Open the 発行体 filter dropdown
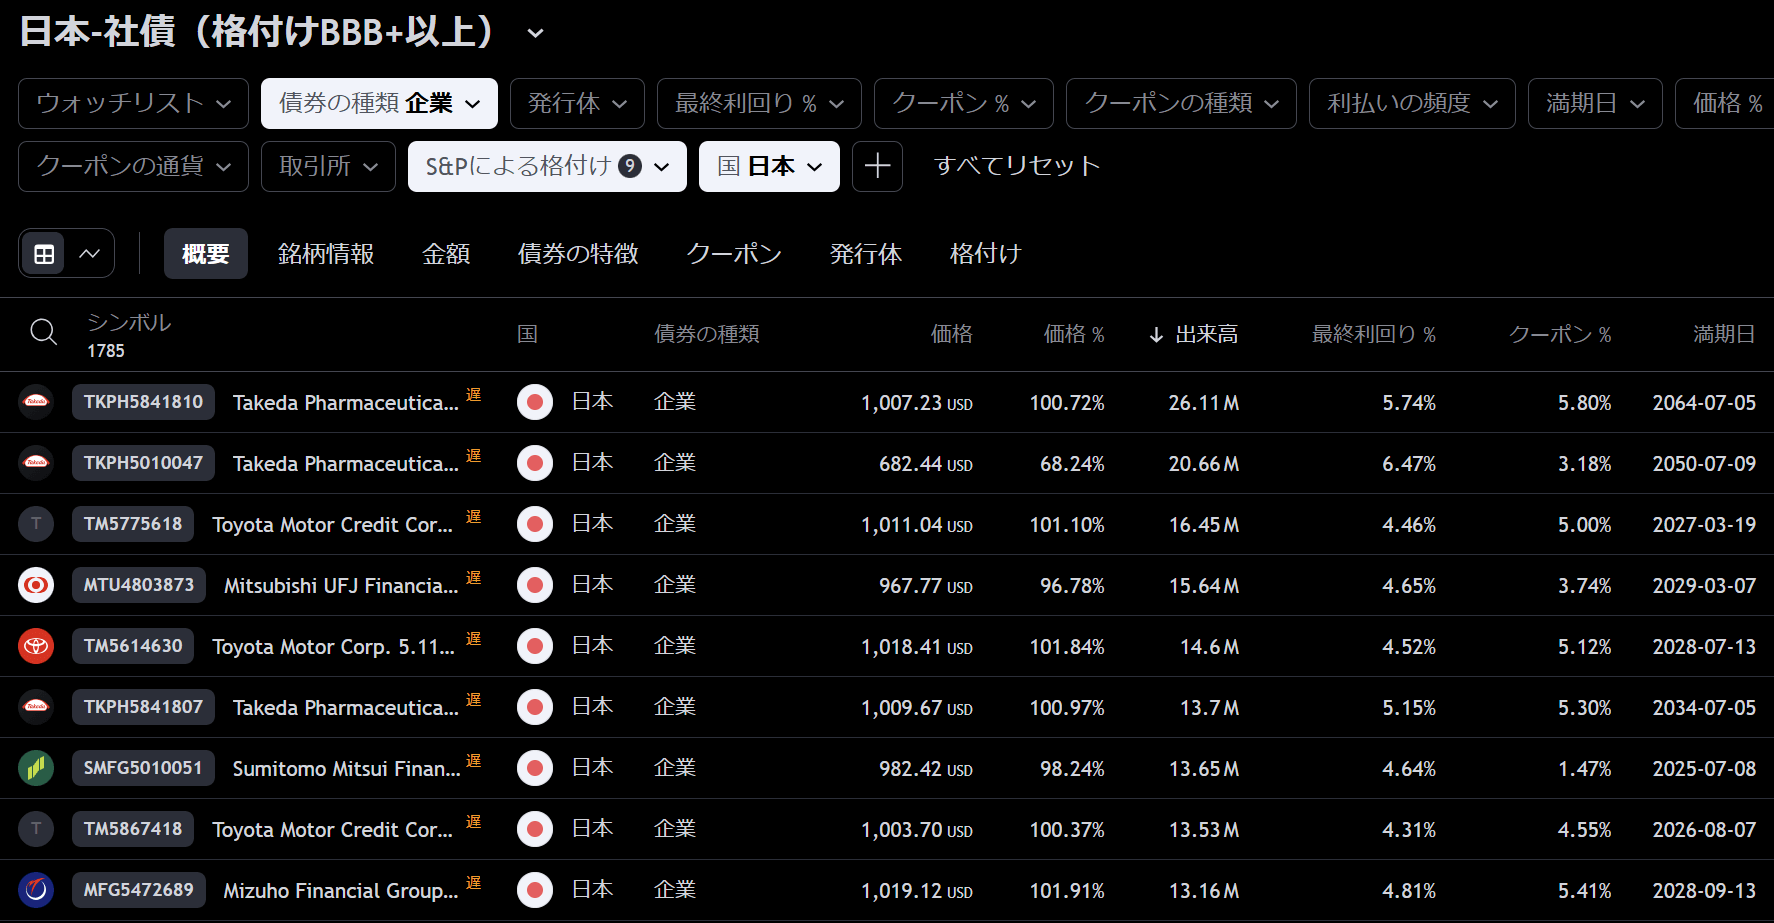The image size is (1774, 923). (577, 104)
